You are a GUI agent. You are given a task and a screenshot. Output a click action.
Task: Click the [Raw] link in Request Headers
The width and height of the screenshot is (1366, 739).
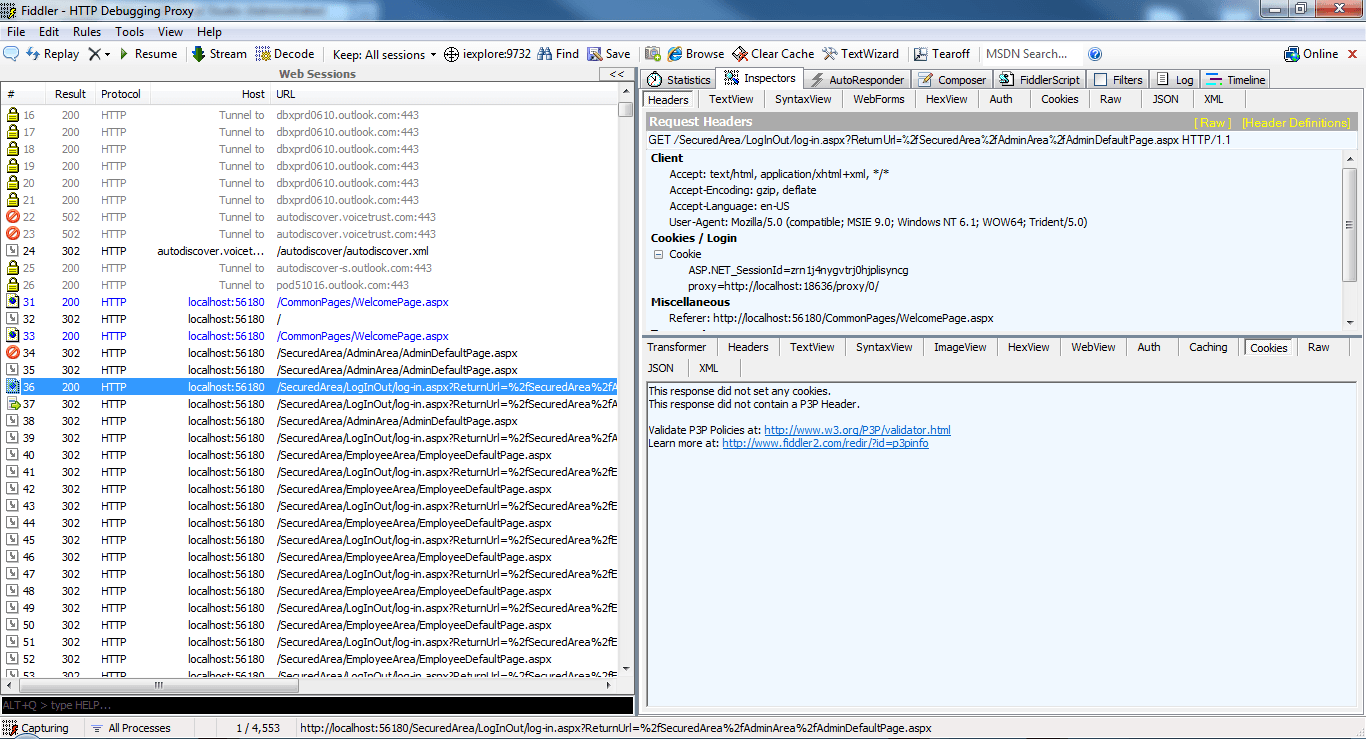(1213, 123)
